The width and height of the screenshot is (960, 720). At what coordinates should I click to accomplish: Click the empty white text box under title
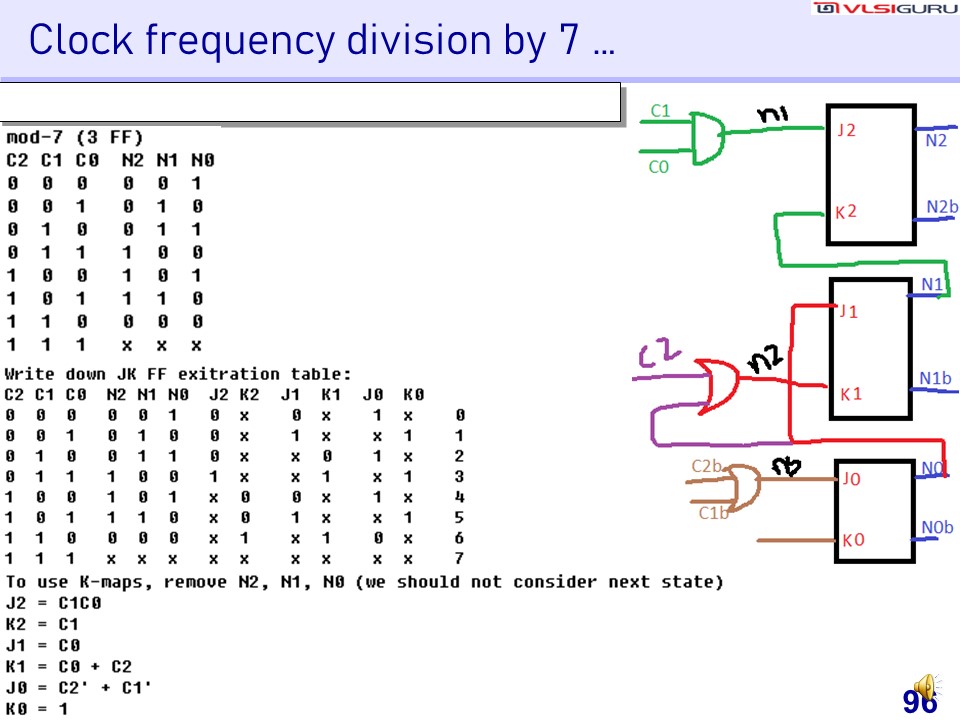[x=310, y=102]
